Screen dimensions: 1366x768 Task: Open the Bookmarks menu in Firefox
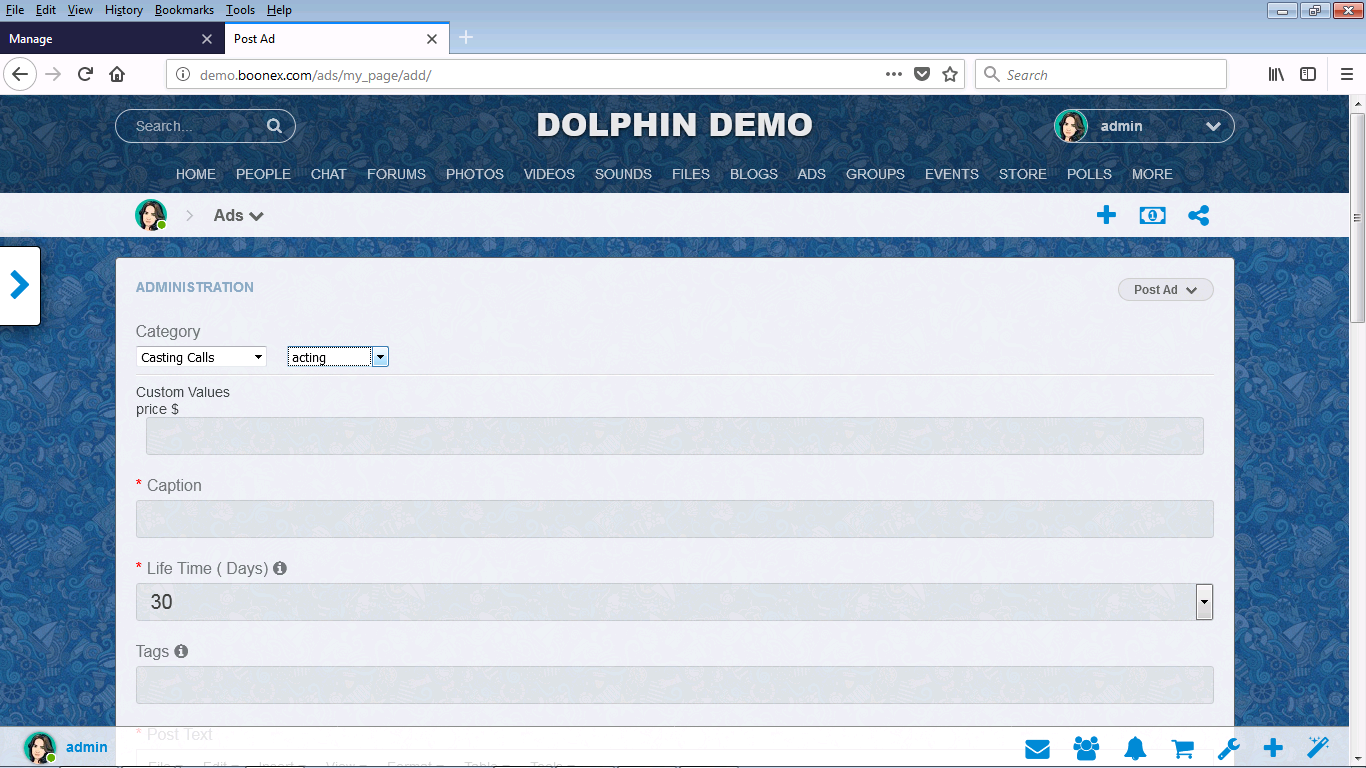[185, 10]
